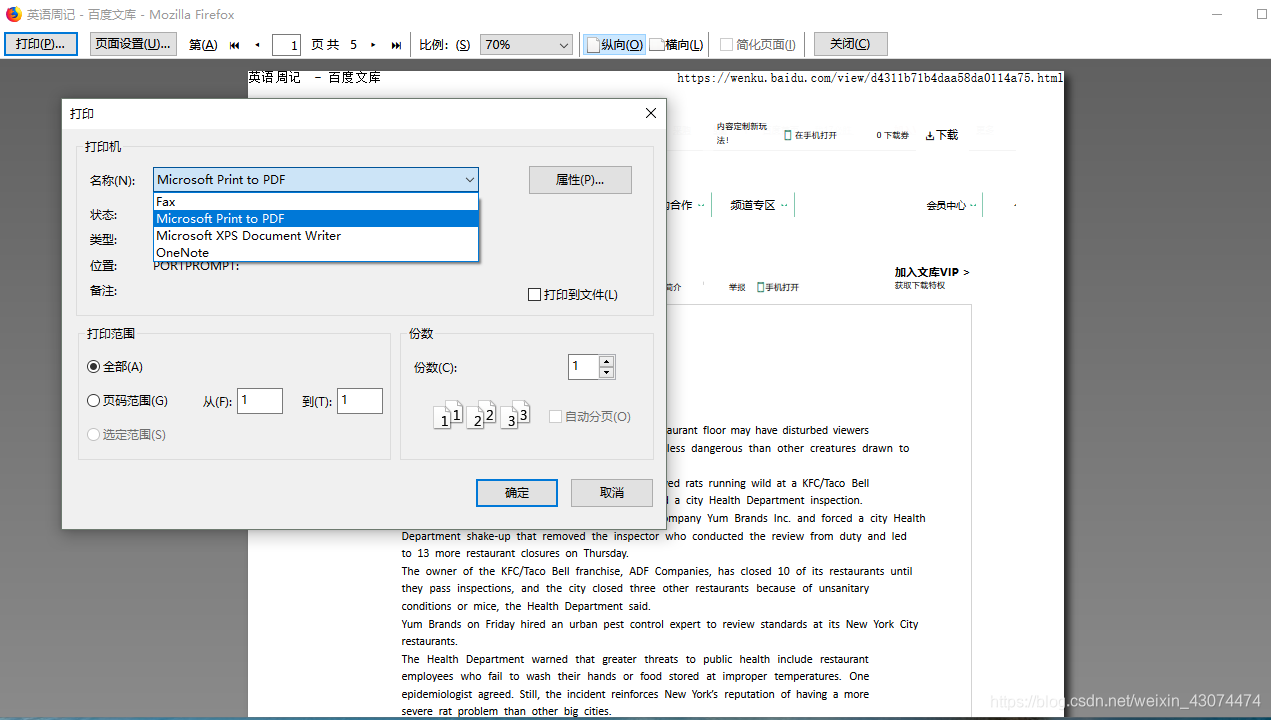1271x720 pixels.
Task: Click 加入文库VIP > link
Action: tap(932, 272)
